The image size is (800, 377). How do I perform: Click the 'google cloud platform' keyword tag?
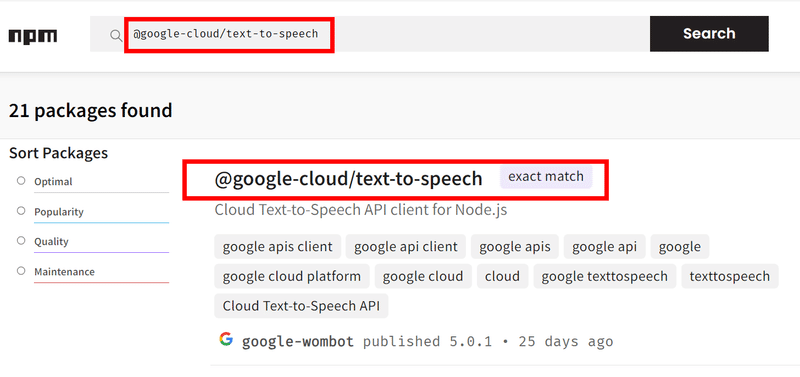tap(292, 277)
